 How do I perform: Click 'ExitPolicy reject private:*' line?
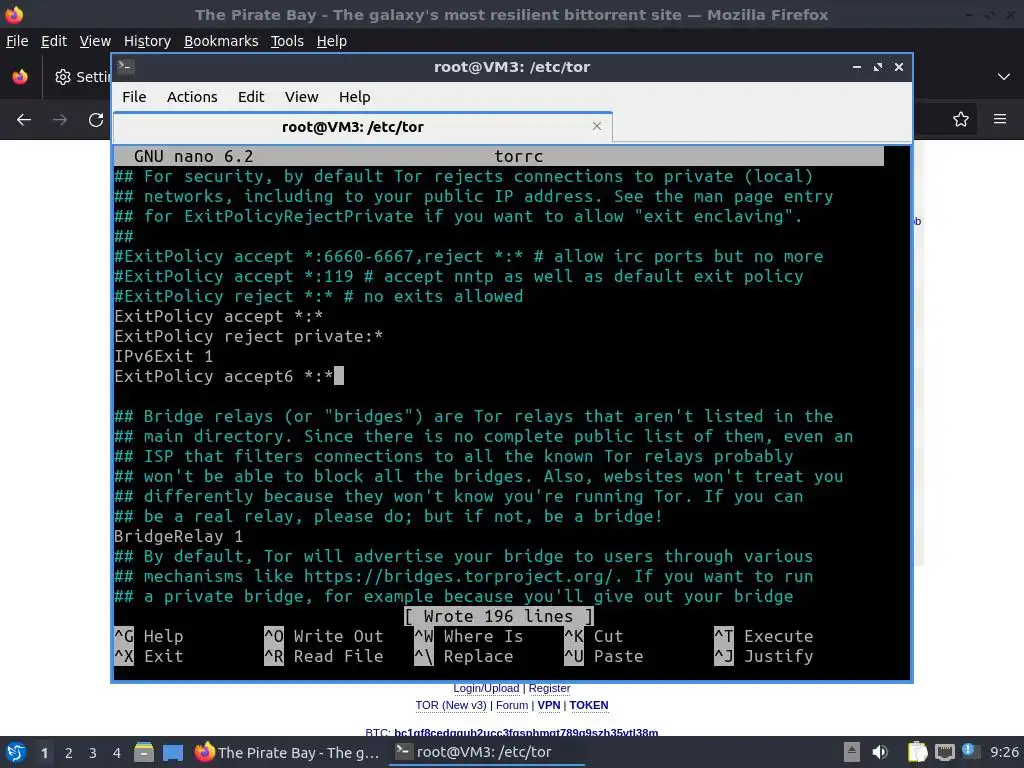[x=249, y=336]
